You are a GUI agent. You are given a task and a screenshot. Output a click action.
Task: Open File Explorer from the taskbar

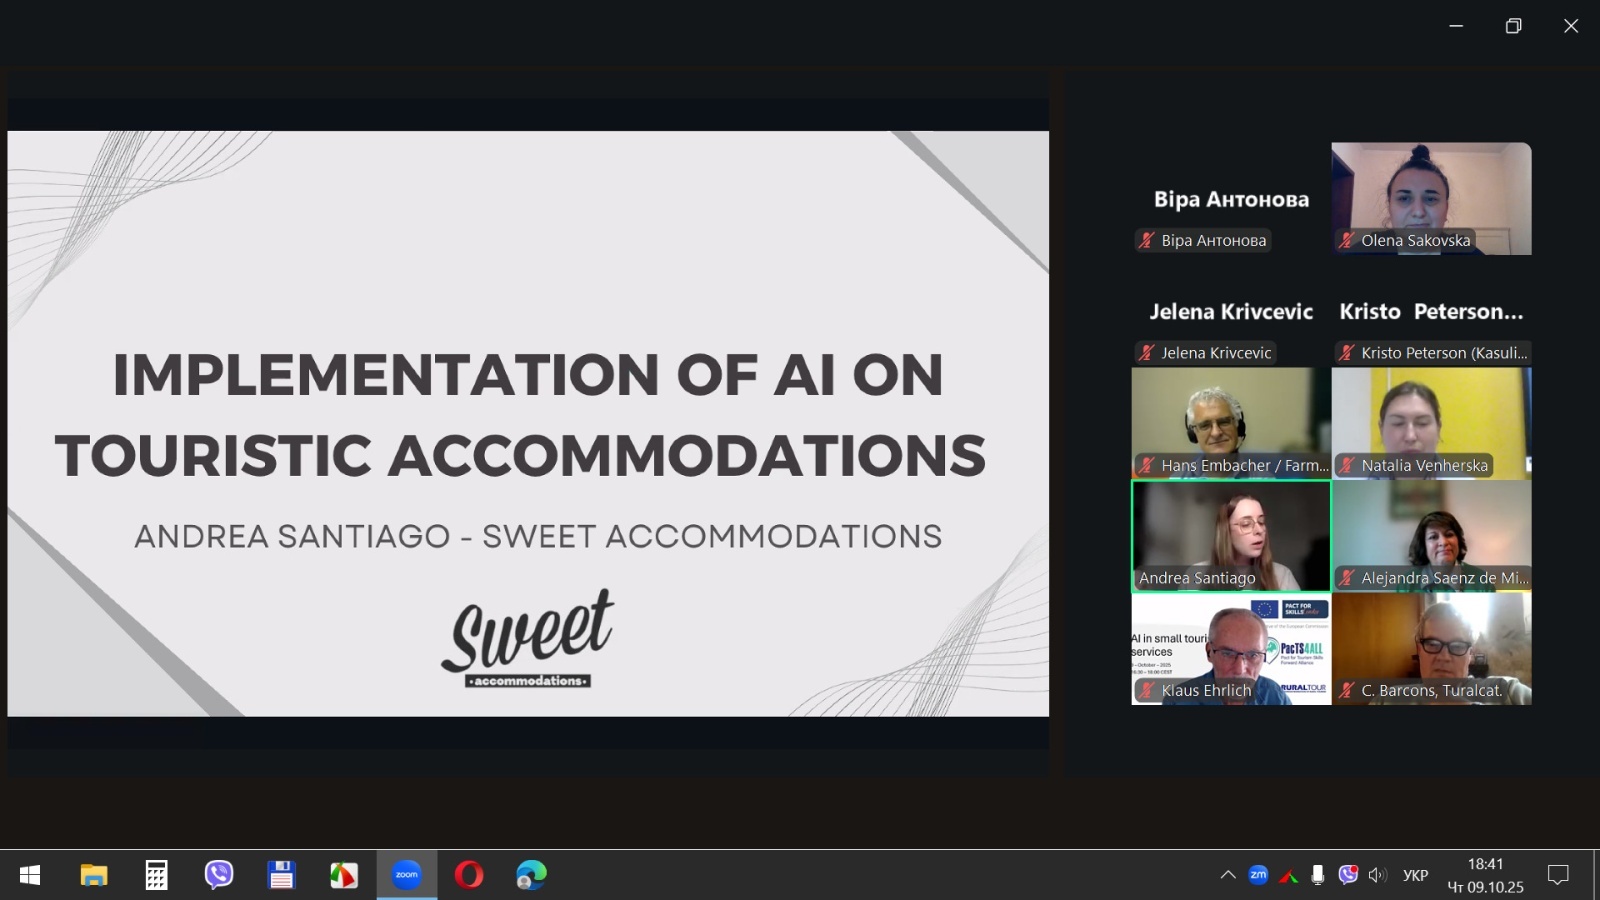[x=94, y=875]
